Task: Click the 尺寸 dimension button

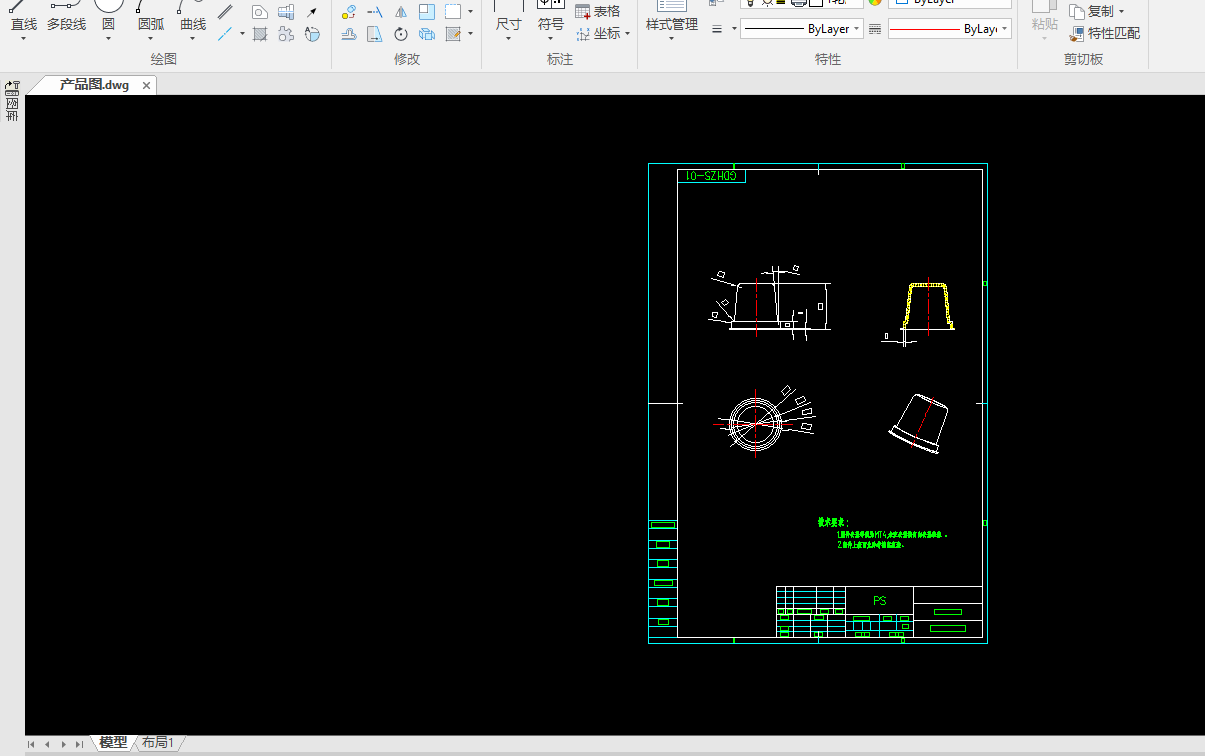Action: 508,24
